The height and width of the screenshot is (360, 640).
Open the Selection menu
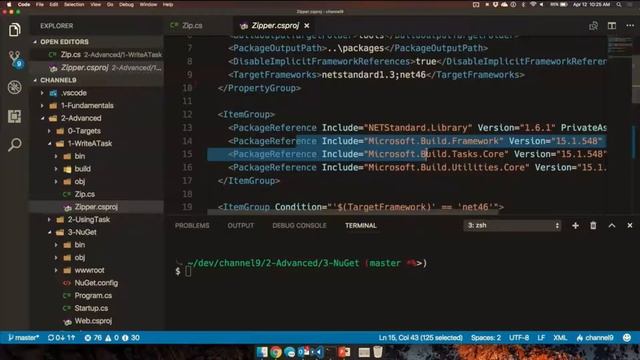pyautogui.click(x=74, y=4)
